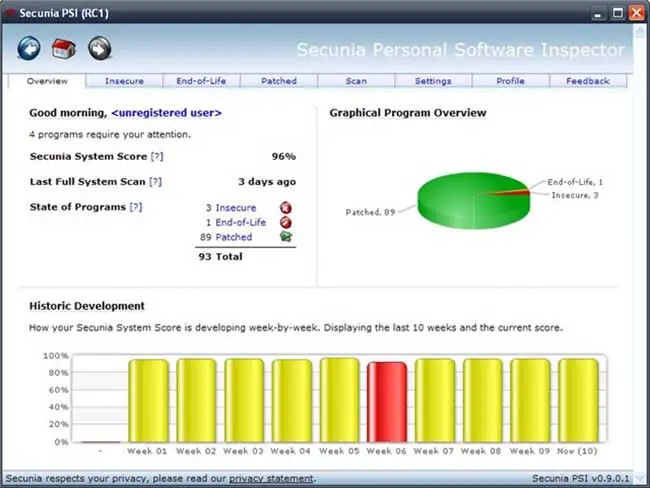Image resolution: width=650 pixels, height=488 pixels.
Task: Click the <unregistered user> link
Action: pyautogui.click(x=167, y=113)
